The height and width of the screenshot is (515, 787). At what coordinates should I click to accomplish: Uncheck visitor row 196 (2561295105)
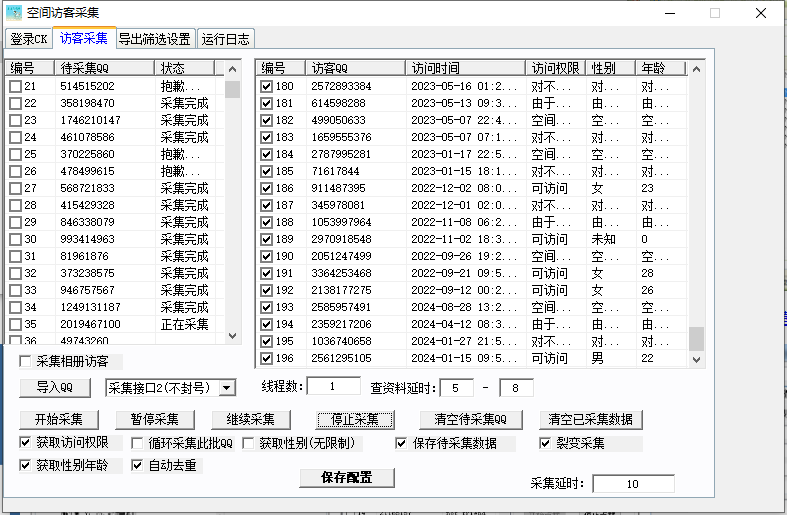267,358
